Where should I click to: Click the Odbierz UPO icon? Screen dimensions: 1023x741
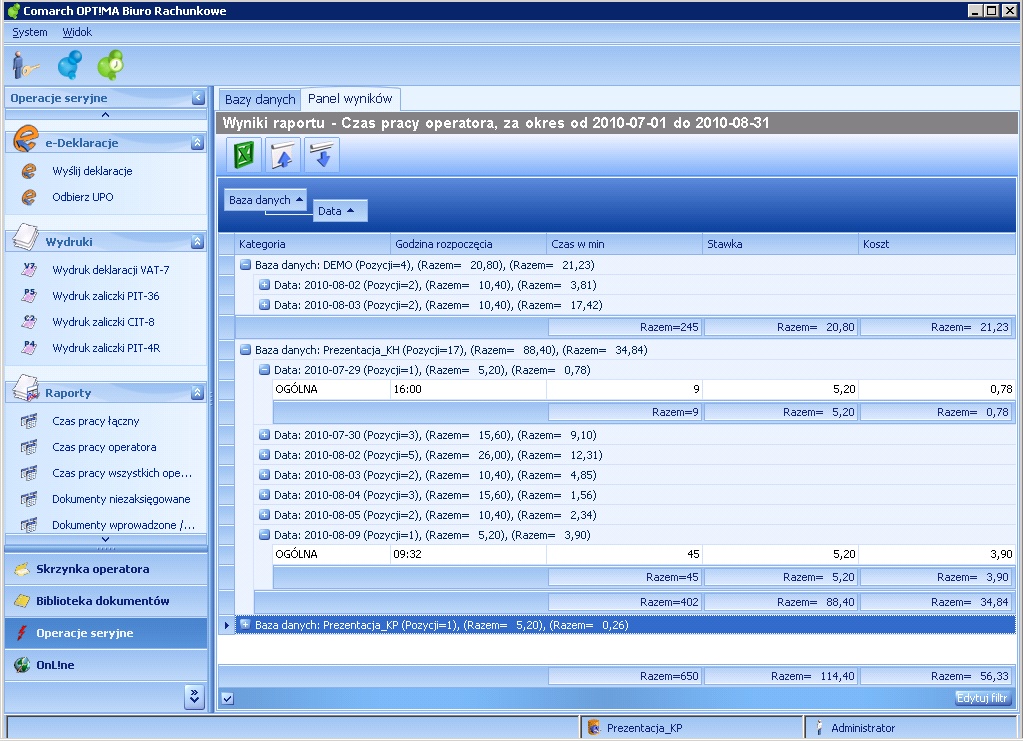click(29, 197)
